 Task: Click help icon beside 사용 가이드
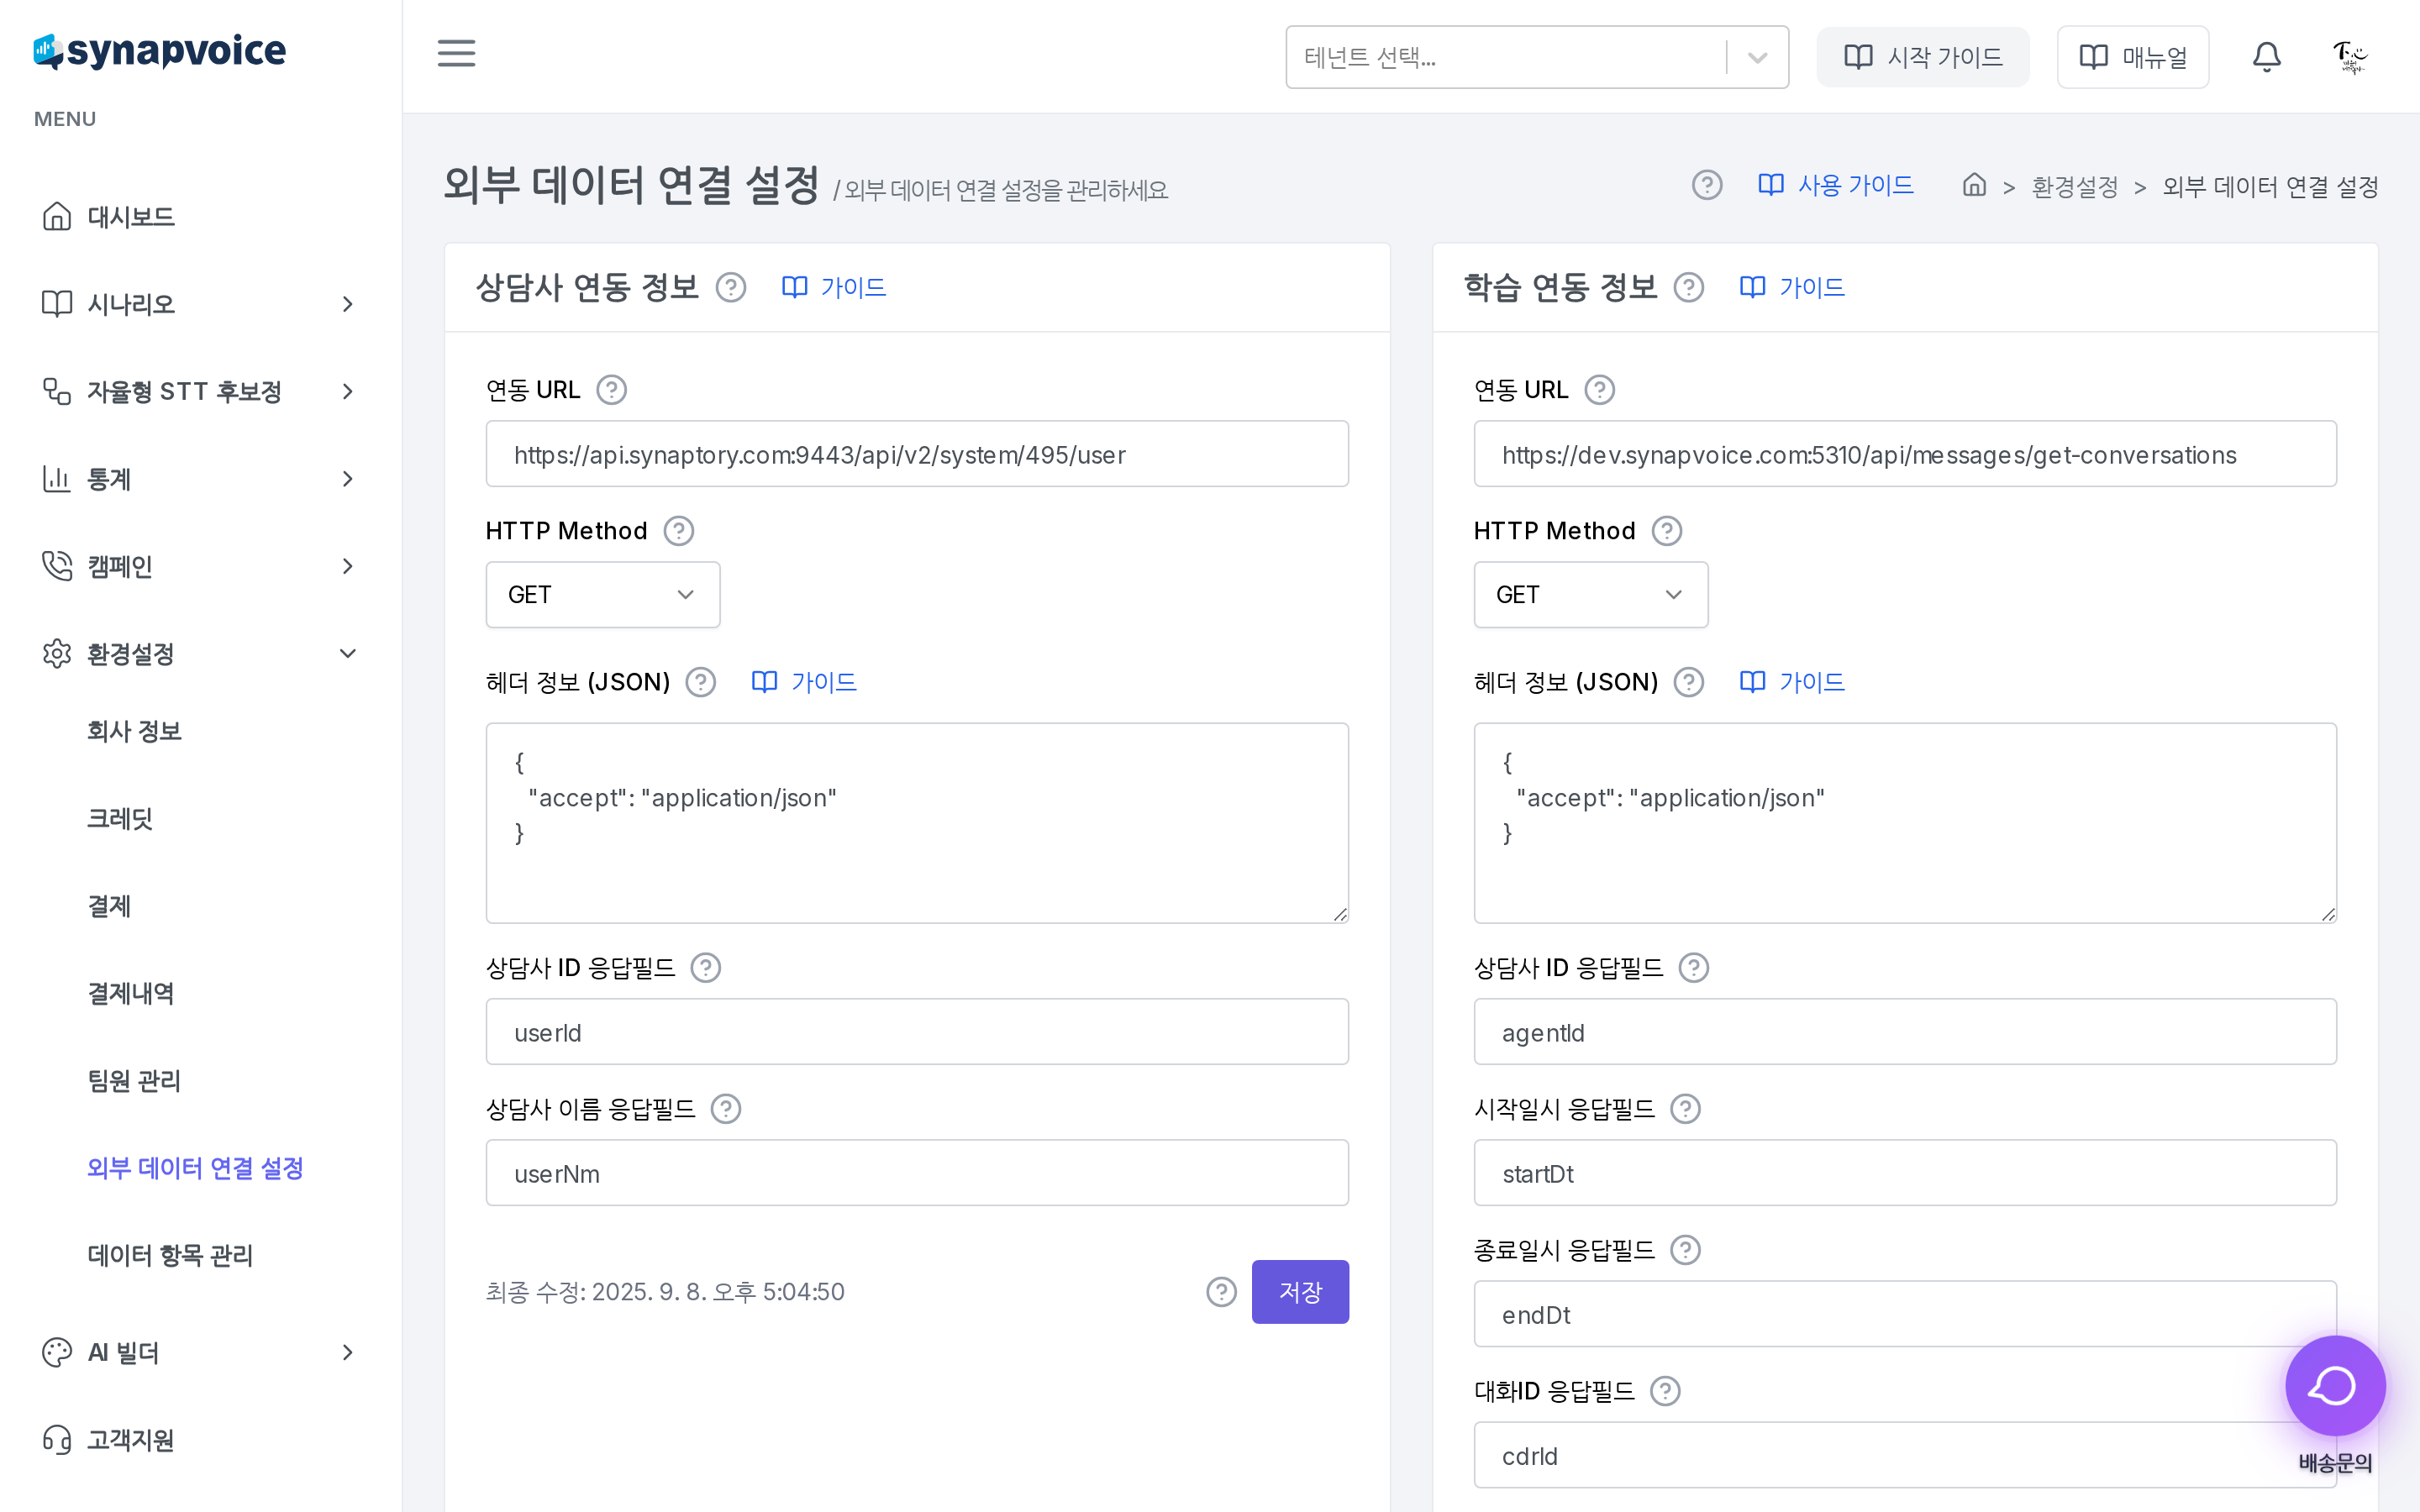(x=1707, y=185)
